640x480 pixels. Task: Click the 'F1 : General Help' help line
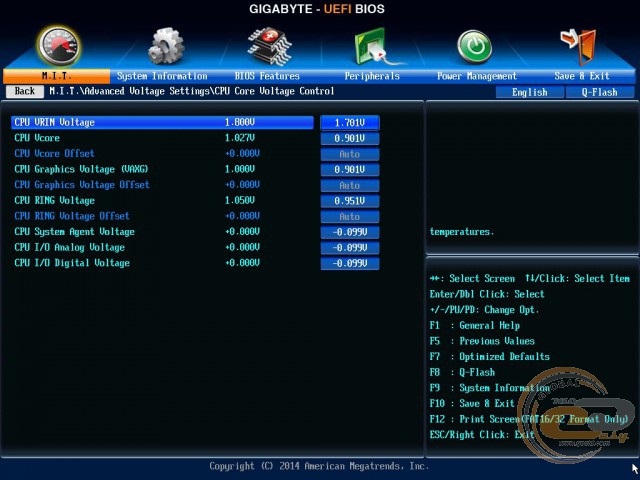pyautogui.click(x=475, y=326)
